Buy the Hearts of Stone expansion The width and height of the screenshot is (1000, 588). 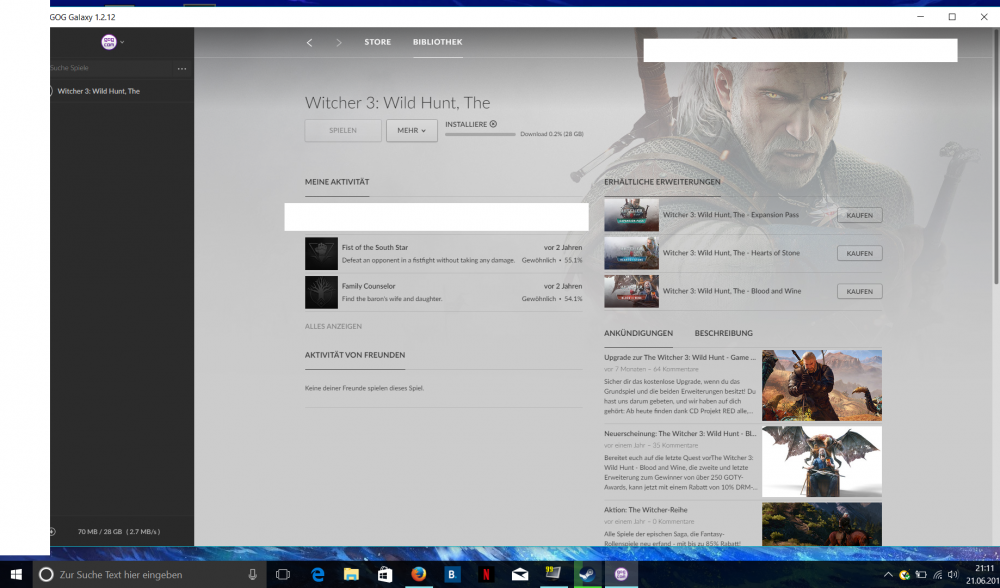859,253
